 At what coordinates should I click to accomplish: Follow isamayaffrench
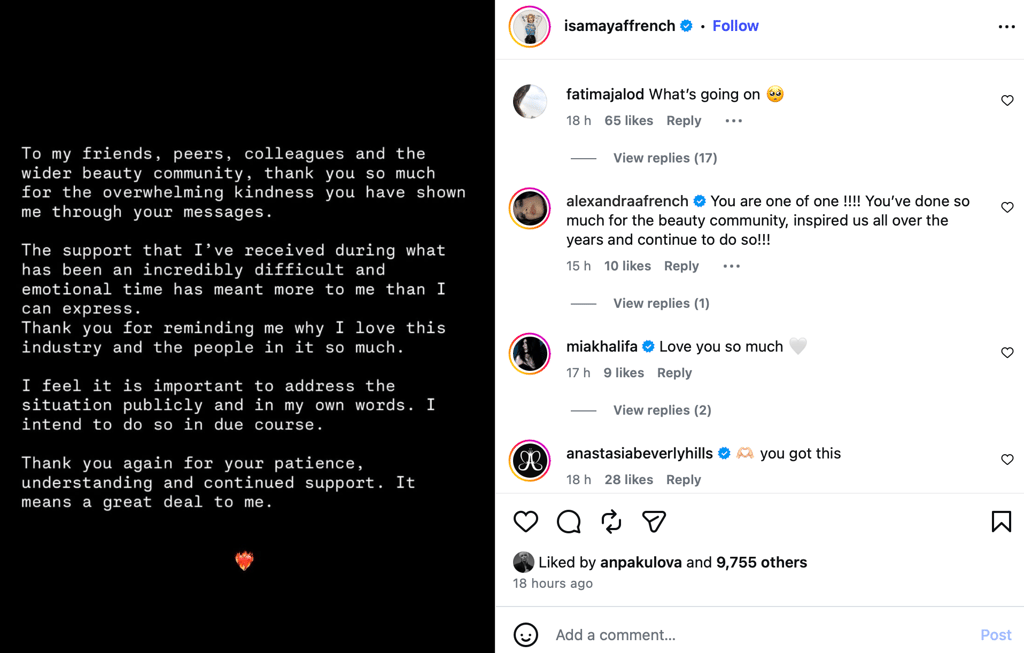pos(735,26)
